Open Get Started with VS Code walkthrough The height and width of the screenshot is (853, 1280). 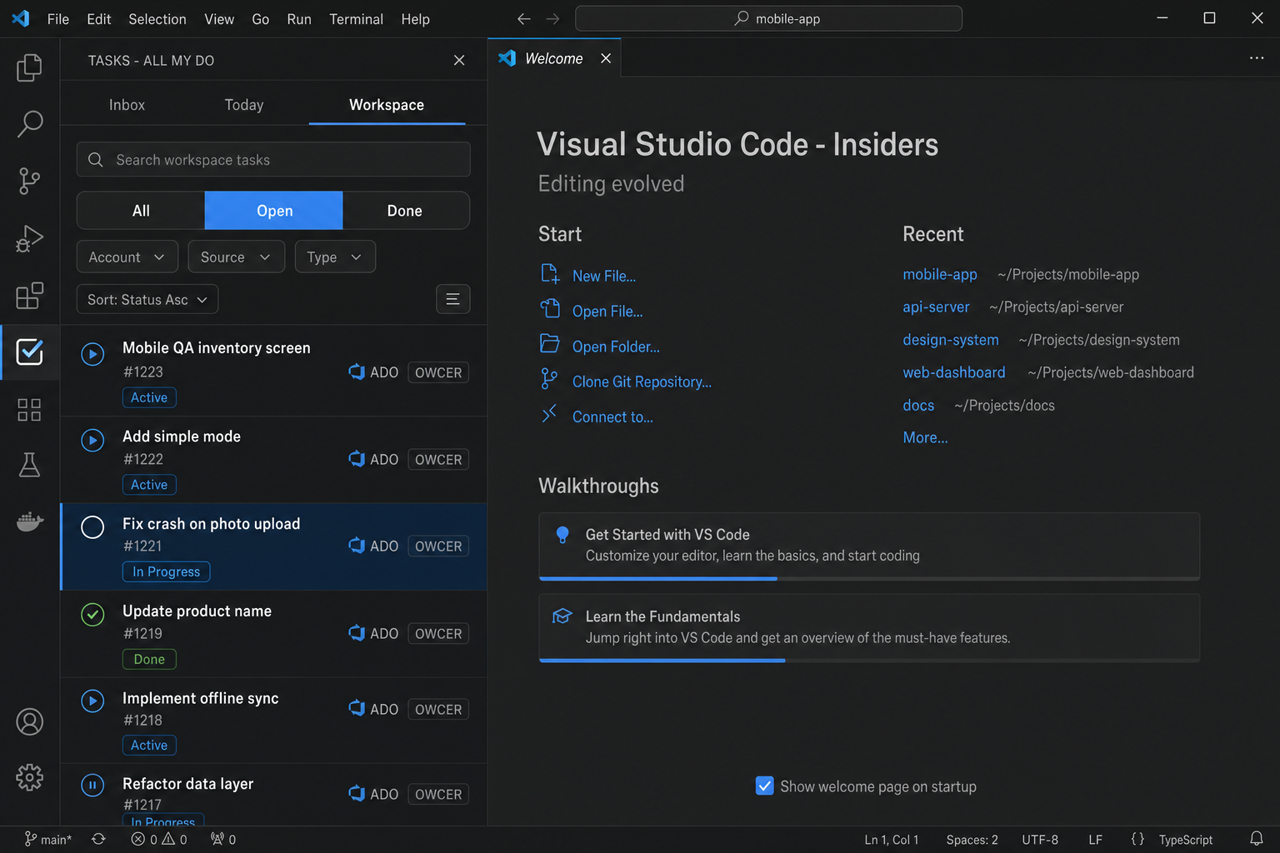[869, 546]
